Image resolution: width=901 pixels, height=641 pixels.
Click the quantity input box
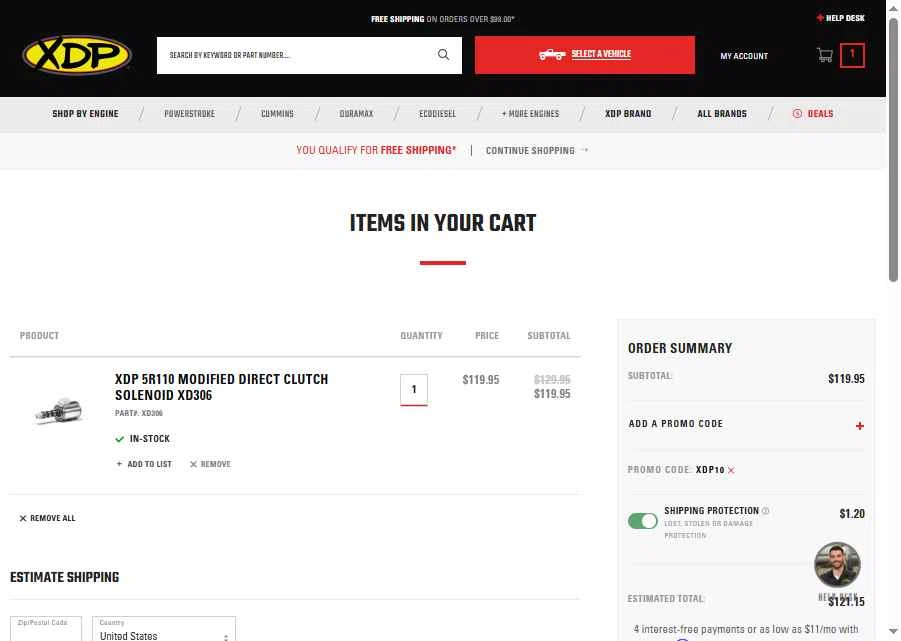(x=414, y=389)
